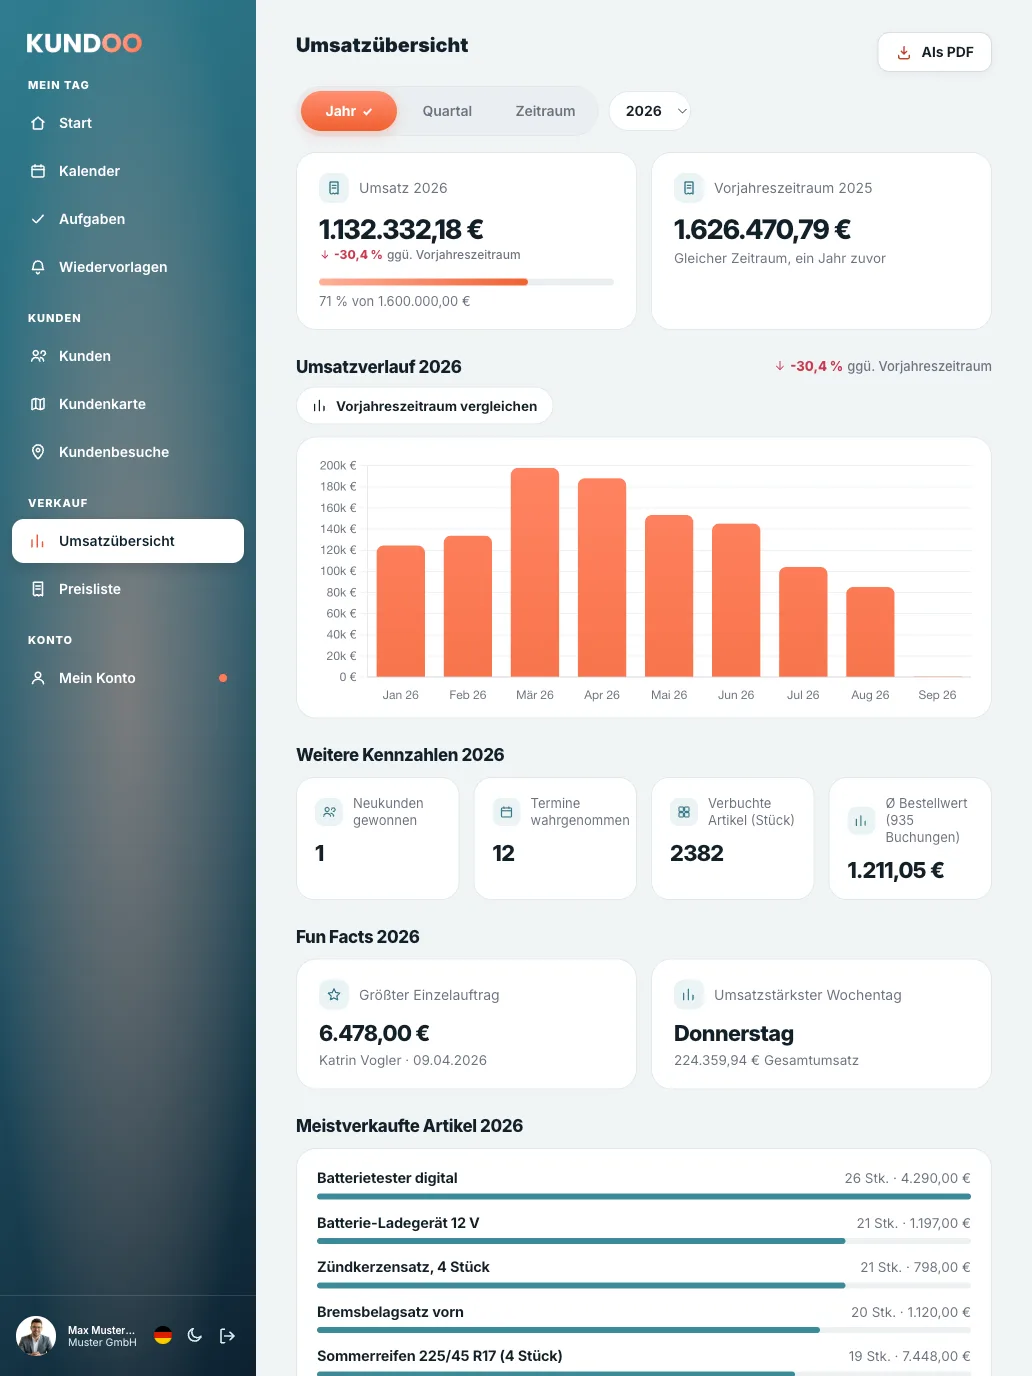
Task: Select the Jahr period option
Action: (349, 111)
